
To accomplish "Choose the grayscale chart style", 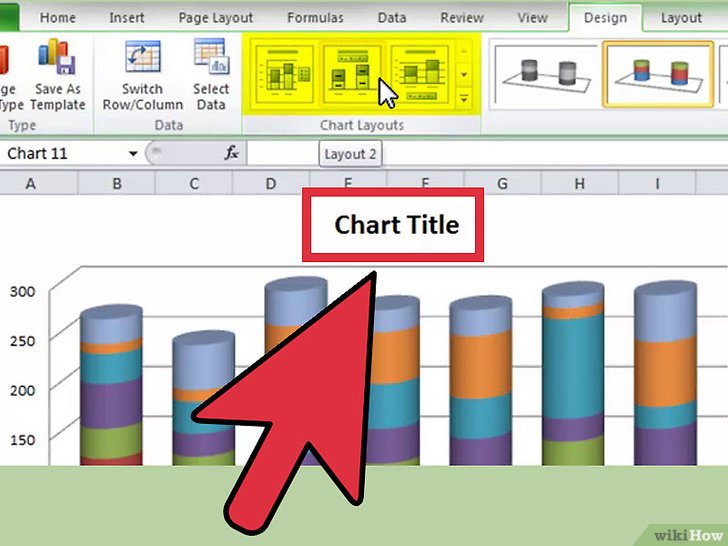I will [546, 74].
